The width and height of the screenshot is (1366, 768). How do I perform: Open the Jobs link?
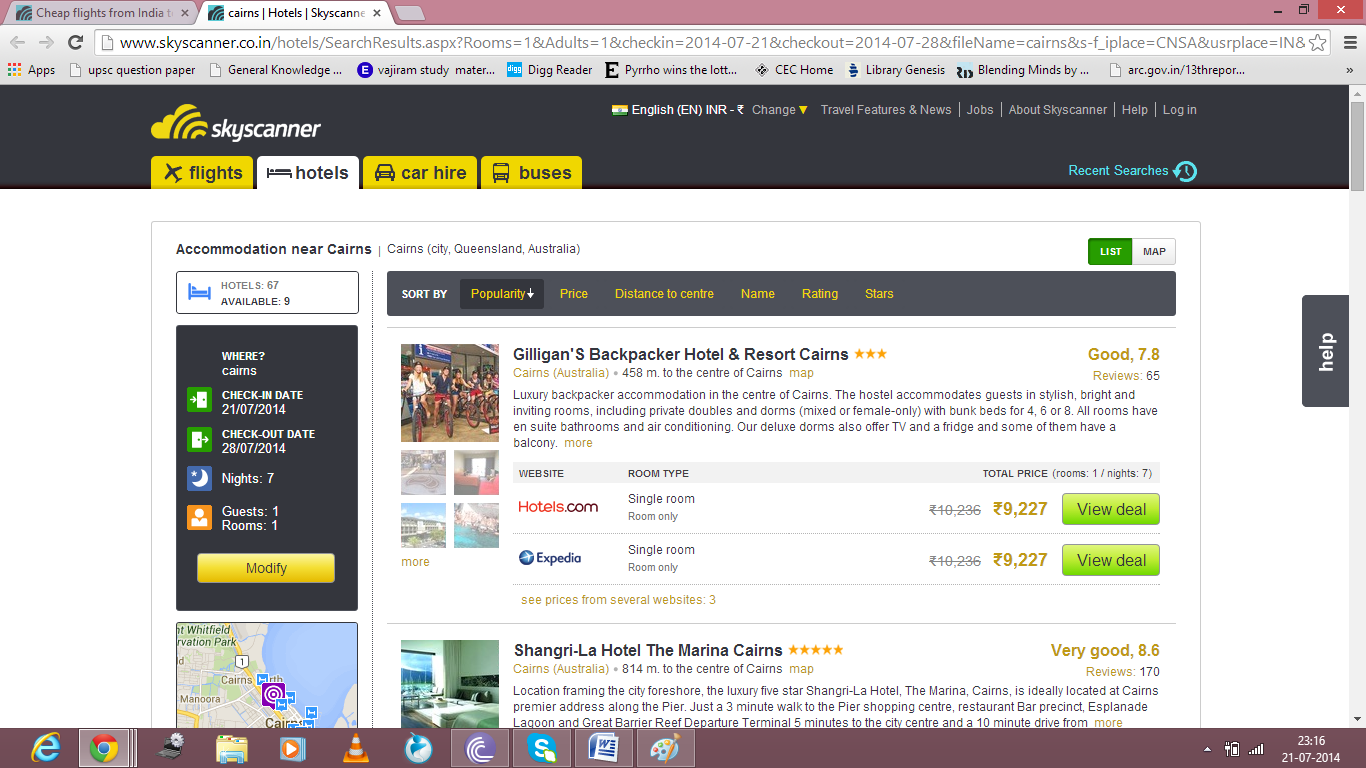(x=980, y=110)
